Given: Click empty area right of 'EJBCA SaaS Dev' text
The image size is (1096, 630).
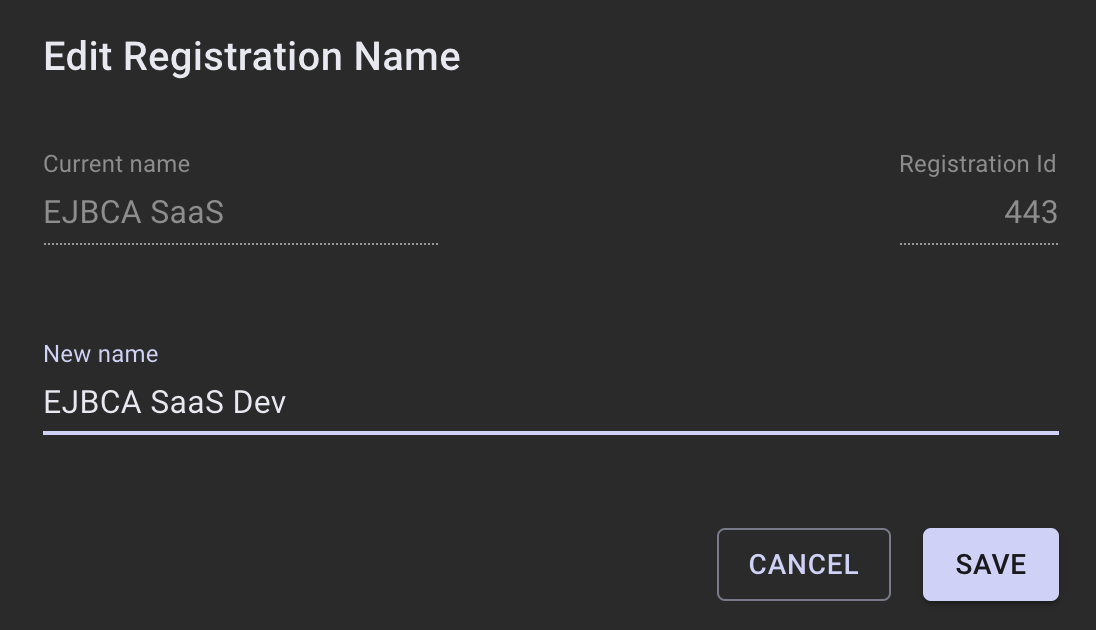Looking at the screenshot, I should pos(650,402).
